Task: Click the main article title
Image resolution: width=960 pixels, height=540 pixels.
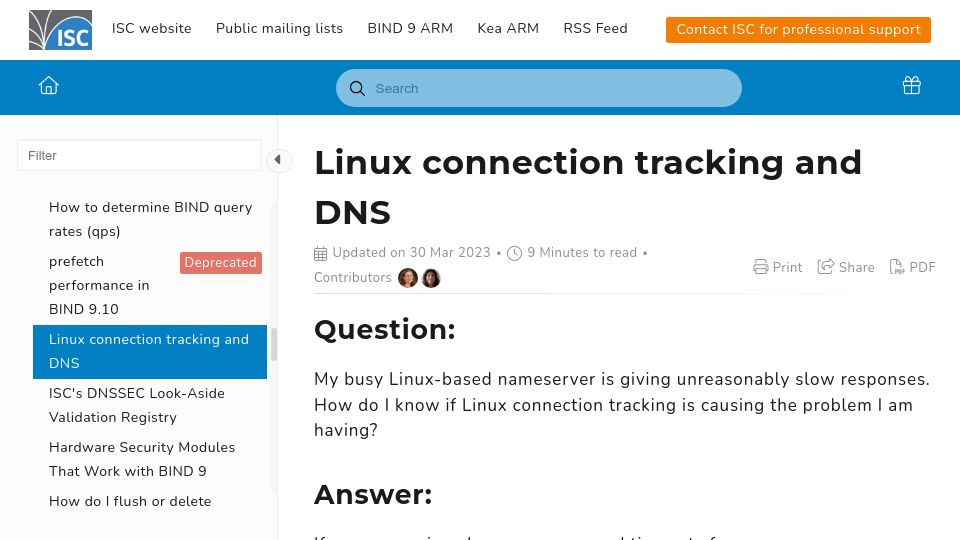Action: [588, 187]
